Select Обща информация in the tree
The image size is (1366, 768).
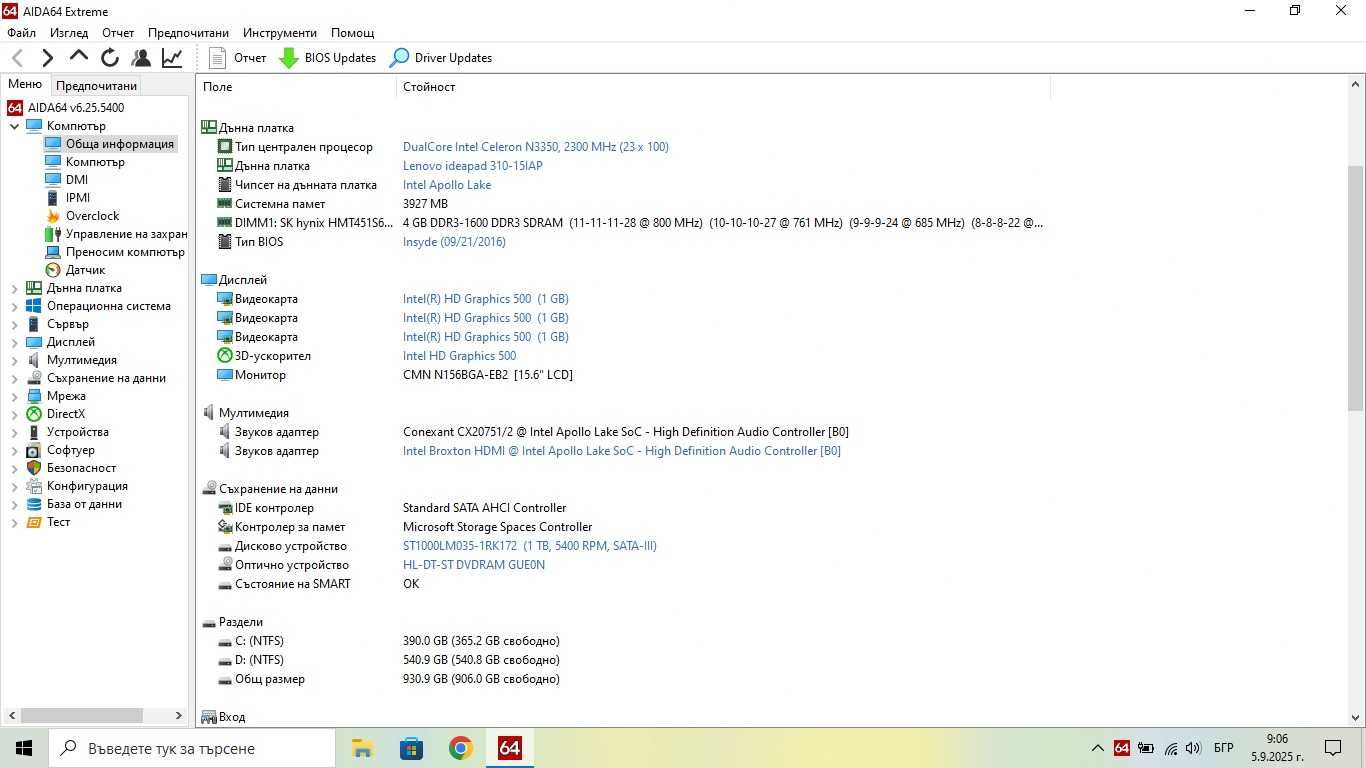[x=120, y=144]
